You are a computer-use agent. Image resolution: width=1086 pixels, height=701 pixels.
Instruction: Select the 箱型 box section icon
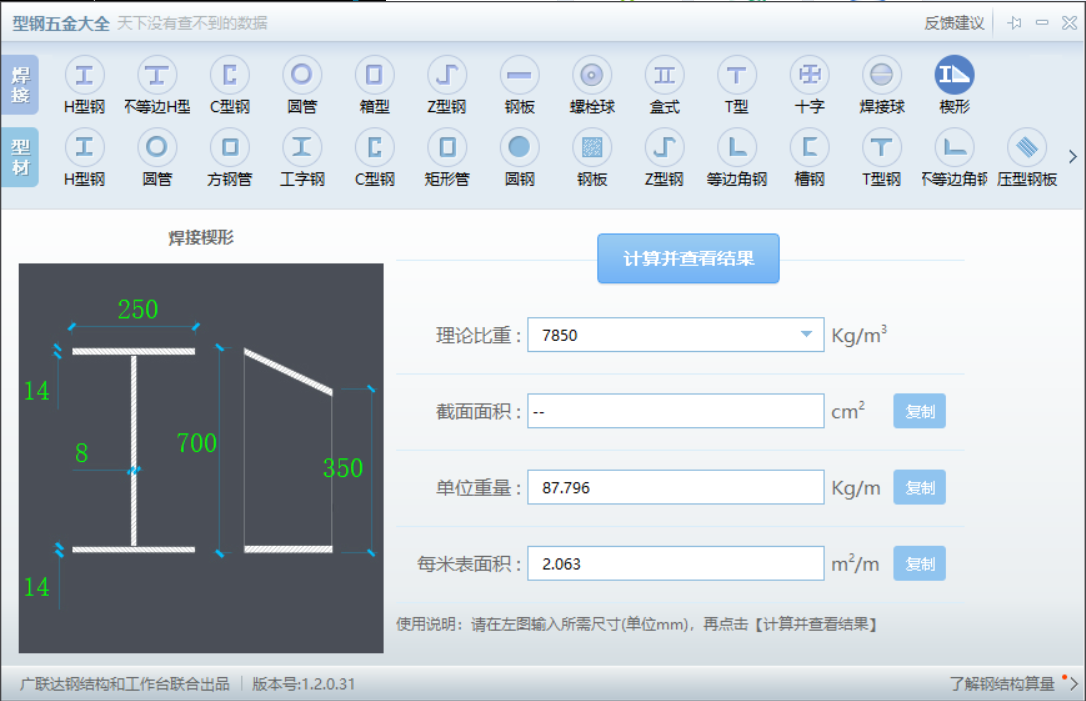click(x=375, y=75)
